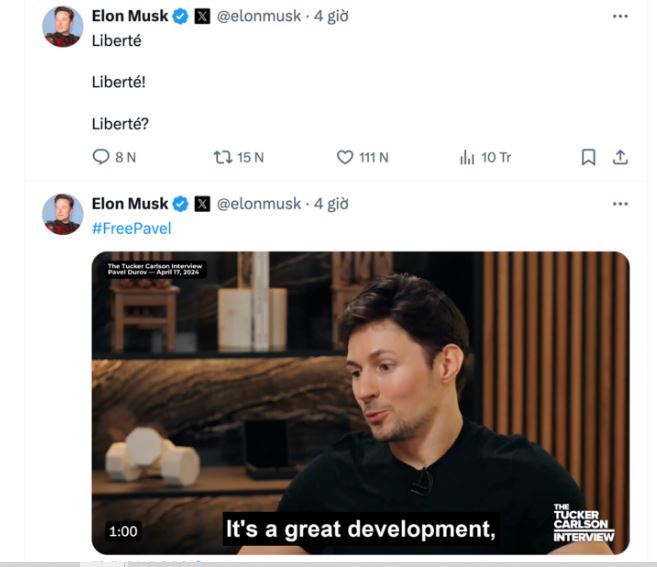
Task: Share the Liberté tweet via upload icon
Action: click(620, 157)
